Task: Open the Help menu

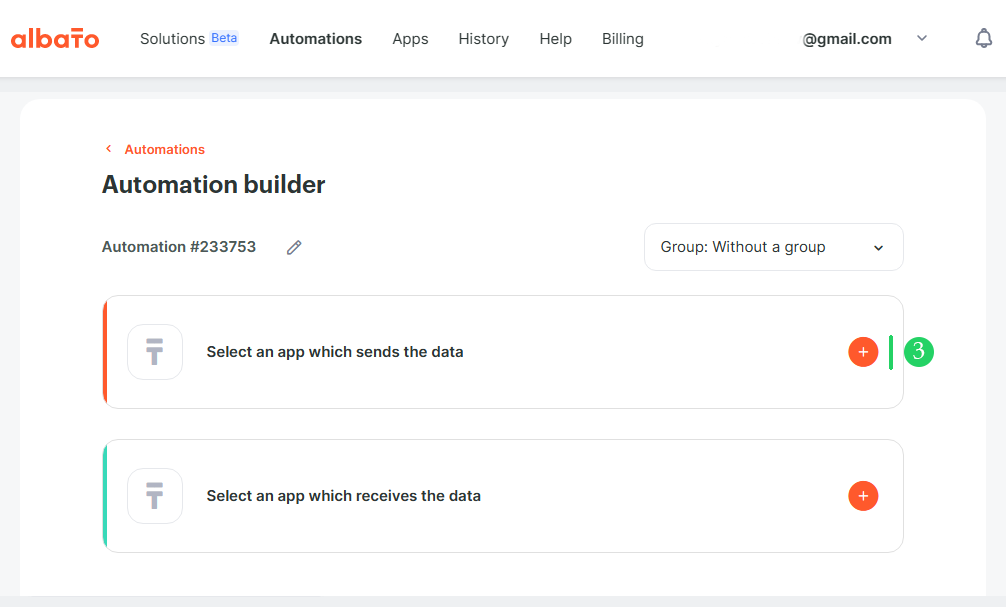Action: click(x=556, y=39)
